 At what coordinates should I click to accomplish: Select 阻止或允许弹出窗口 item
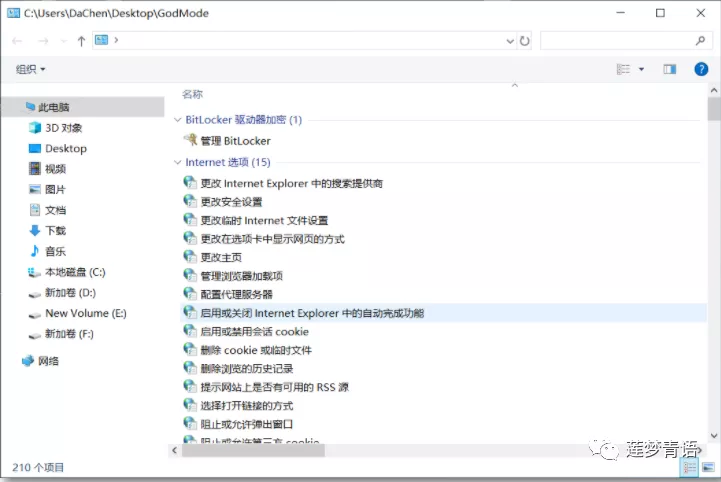point(238,424)
